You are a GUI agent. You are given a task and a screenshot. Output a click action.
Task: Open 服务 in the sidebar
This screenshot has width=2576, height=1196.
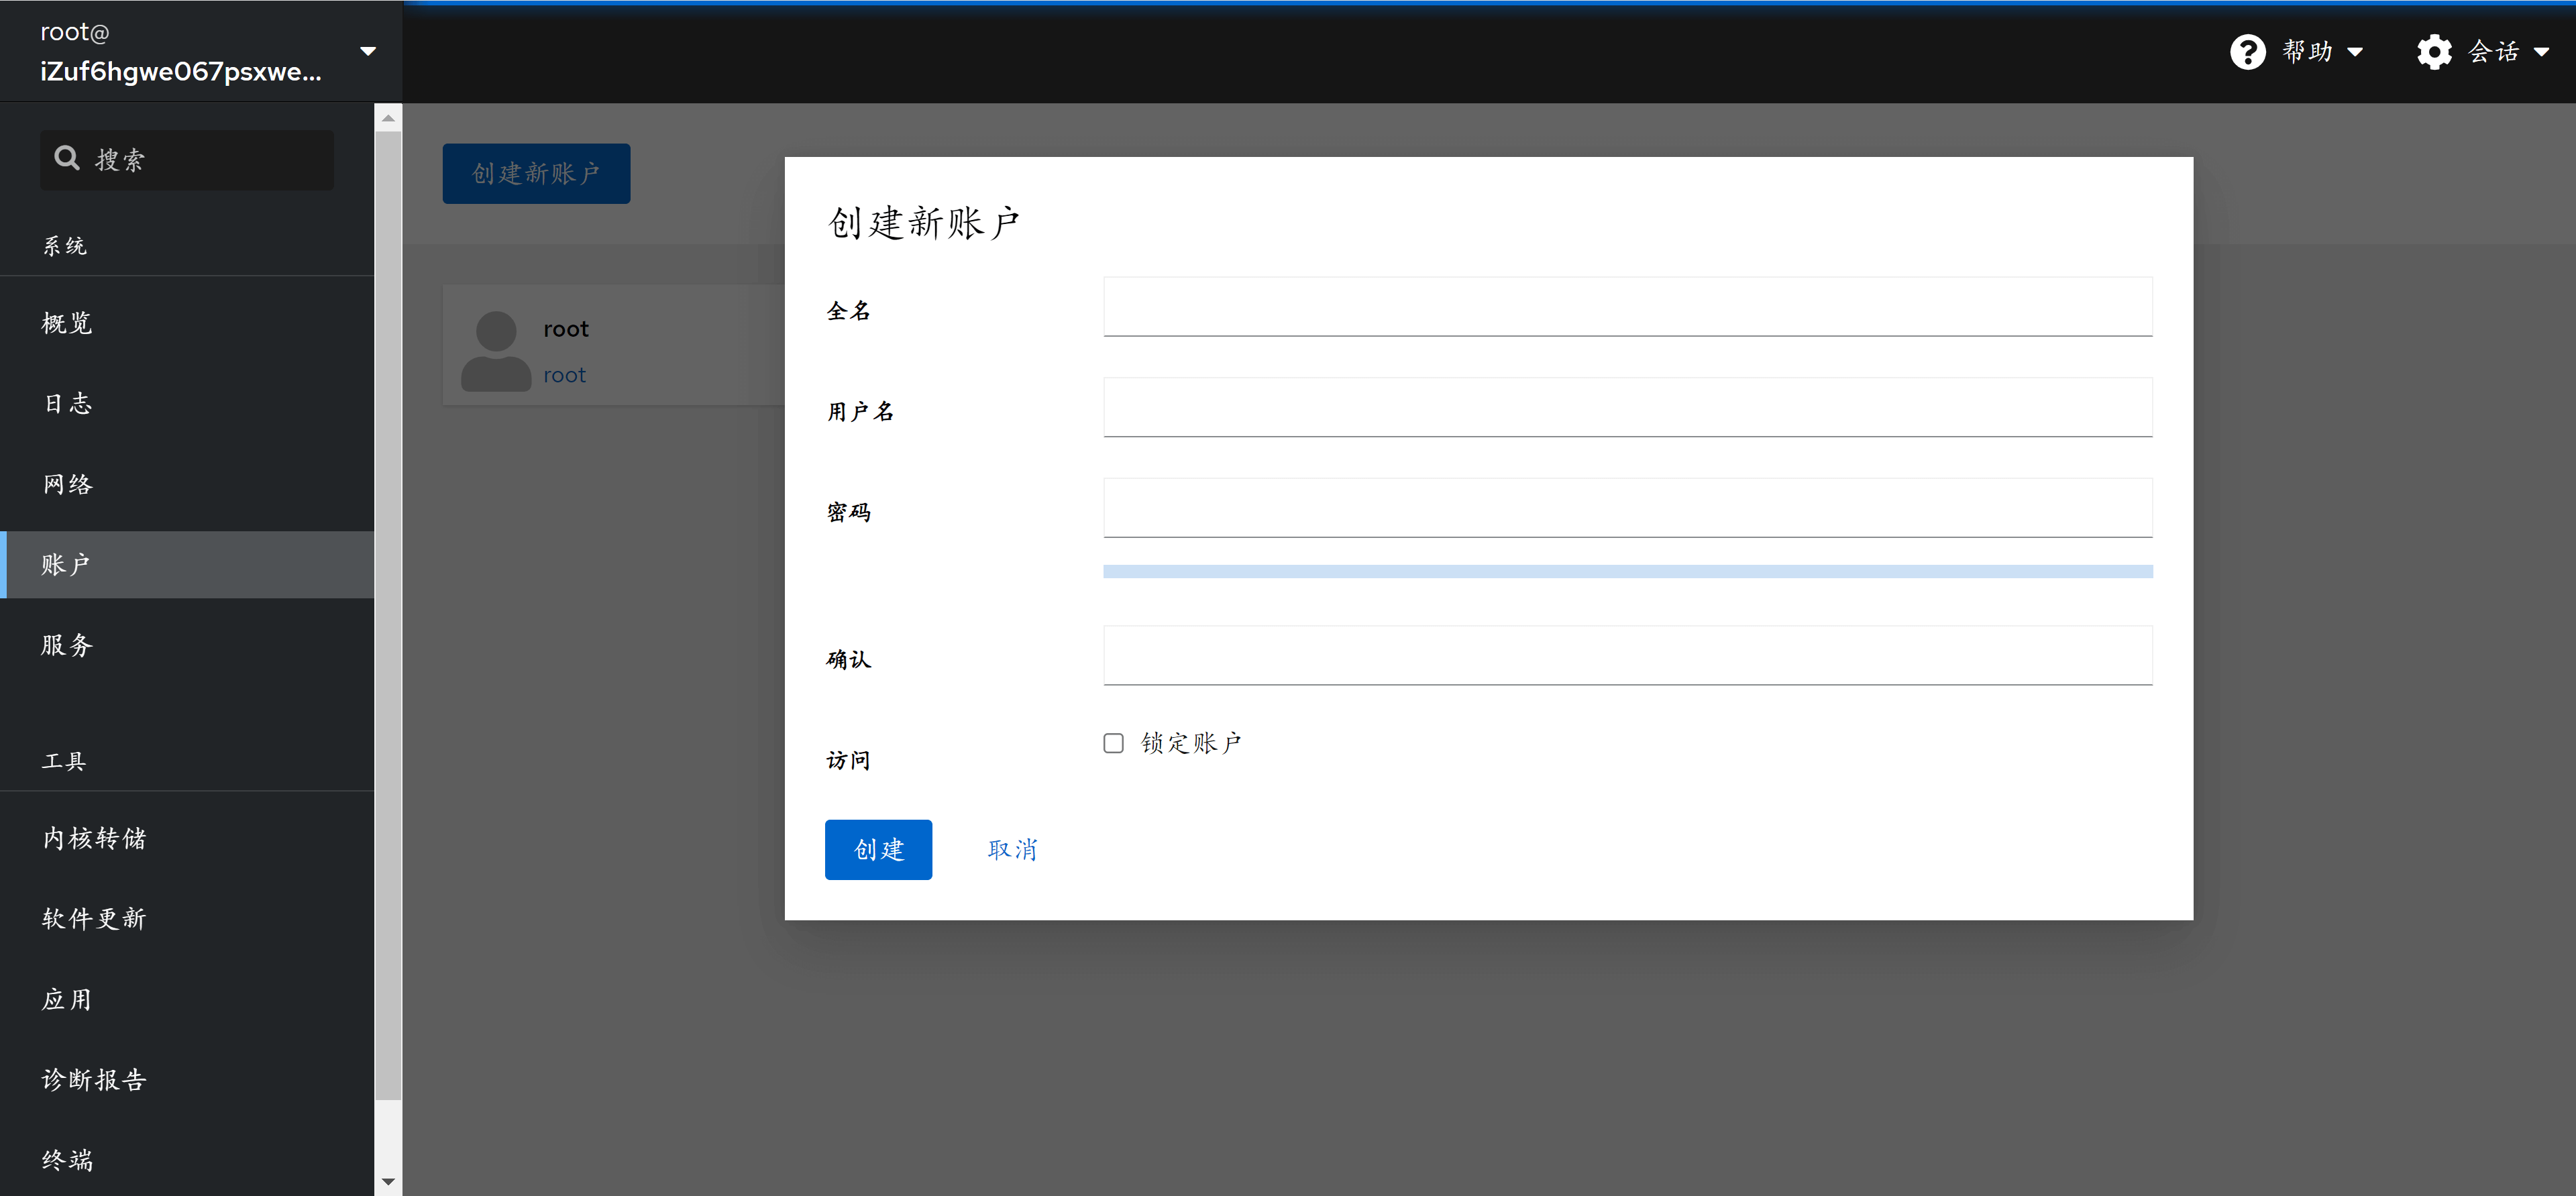tap(67, 645)
